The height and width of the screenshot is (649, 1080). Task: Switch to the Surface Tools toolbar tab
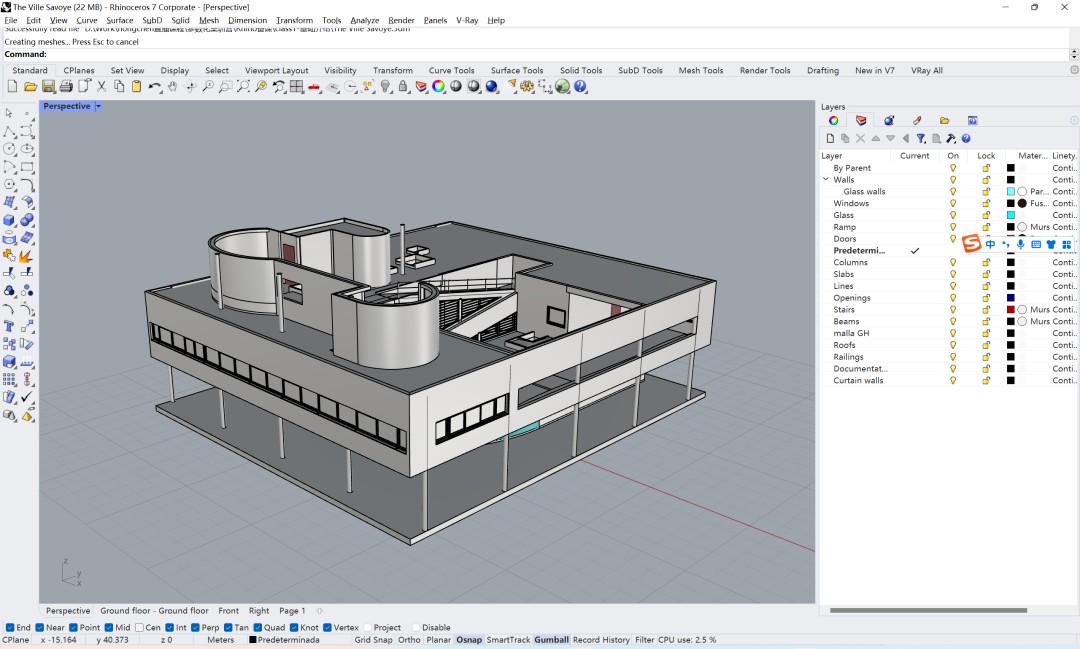517,70
